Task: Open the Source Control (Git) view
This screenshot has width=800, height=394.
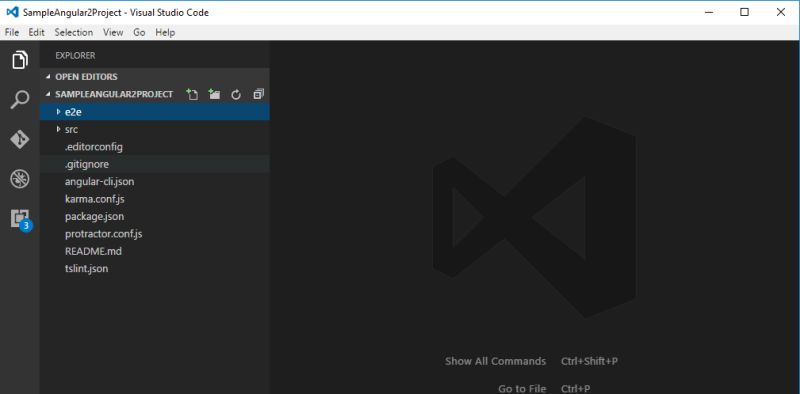Action: click(x=19, y=139)
